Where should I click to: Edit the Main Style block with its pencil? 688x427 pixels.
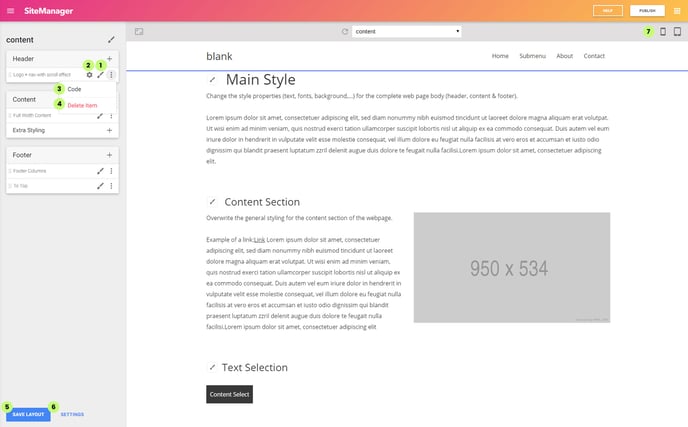pyautogui.click(x=212, y=80)
